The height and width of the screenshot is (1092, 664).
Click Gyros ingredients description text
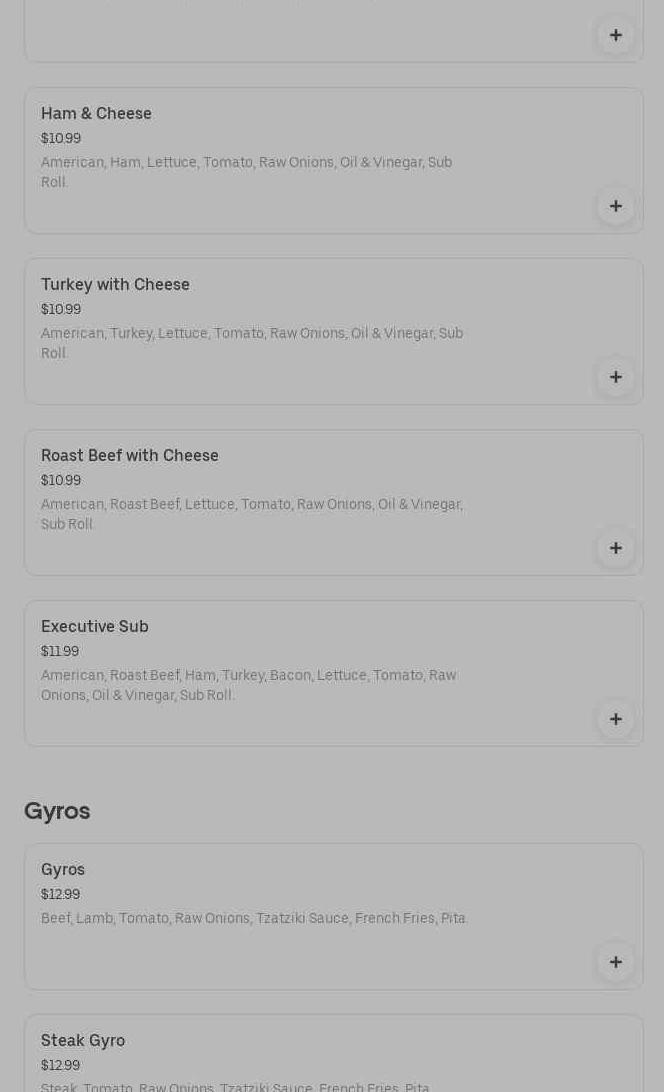coord(254,919)
